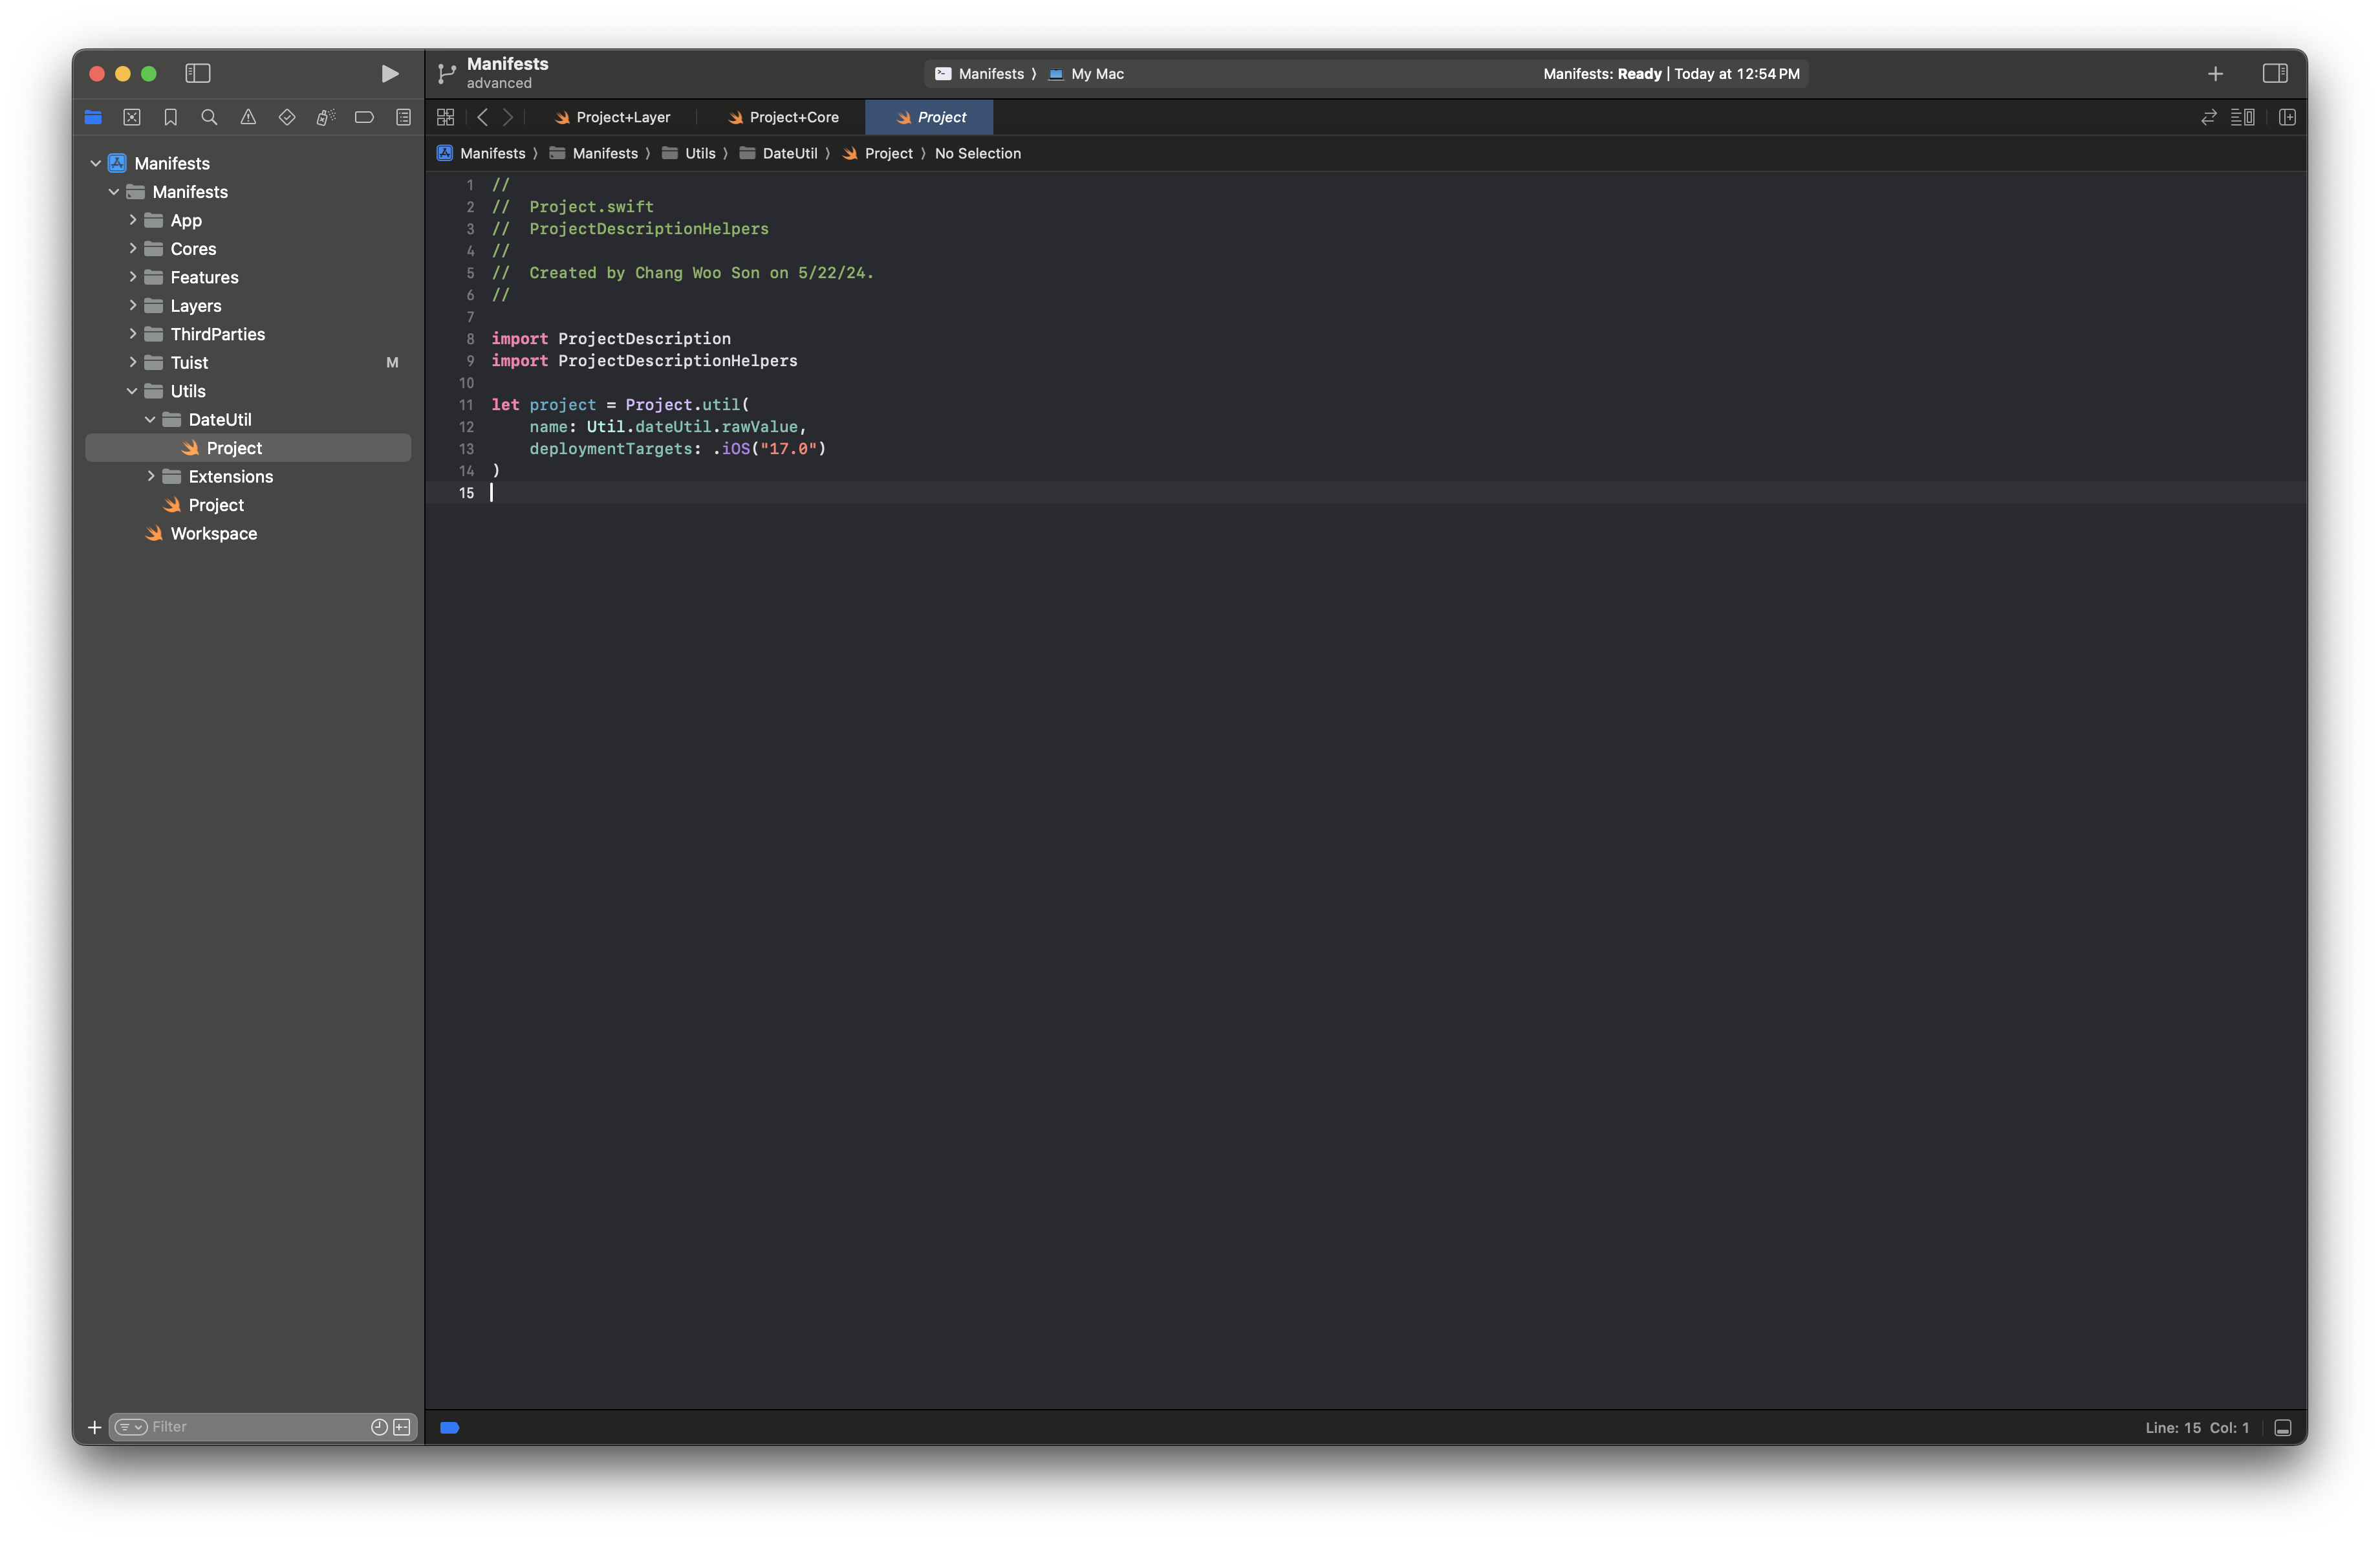The image size is (2380, 1541).
Task: Click the import ProjectDescriptionHelpers line
Action: pyautogui.click(x=645, y=361)
